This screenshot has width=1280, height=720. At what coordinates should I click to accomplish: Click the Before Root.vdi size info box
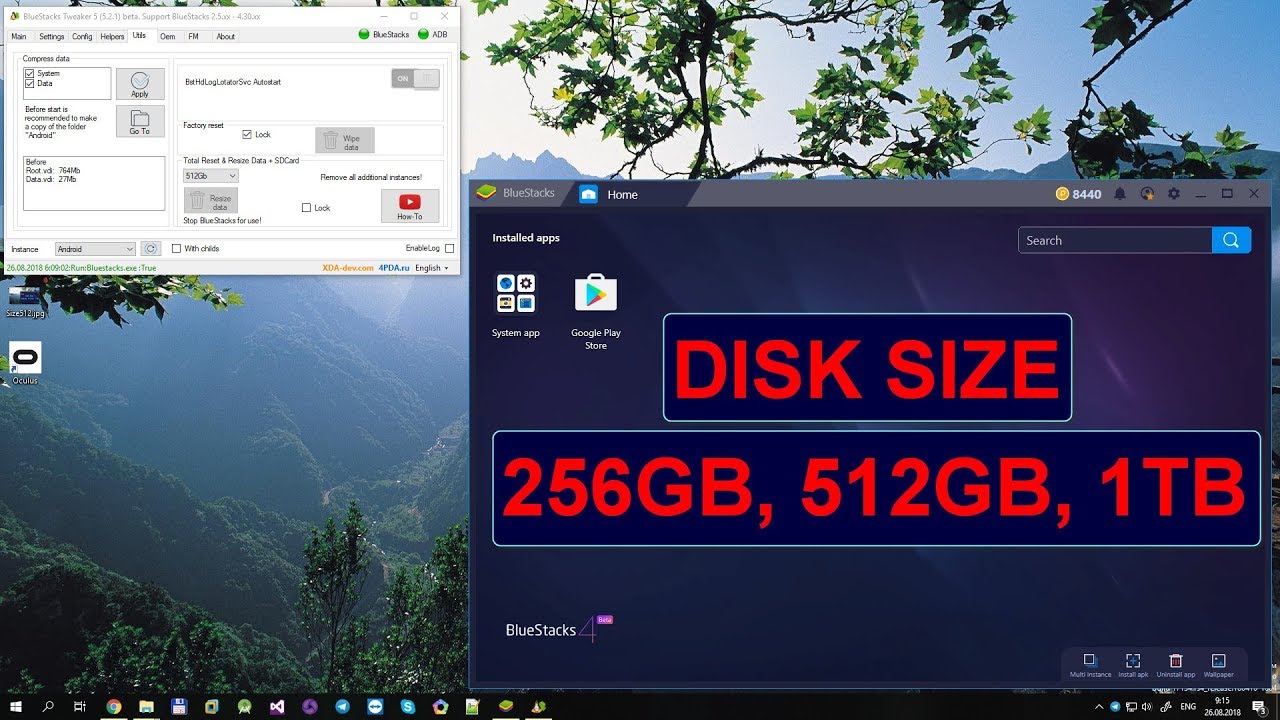[x=94, y=183]
